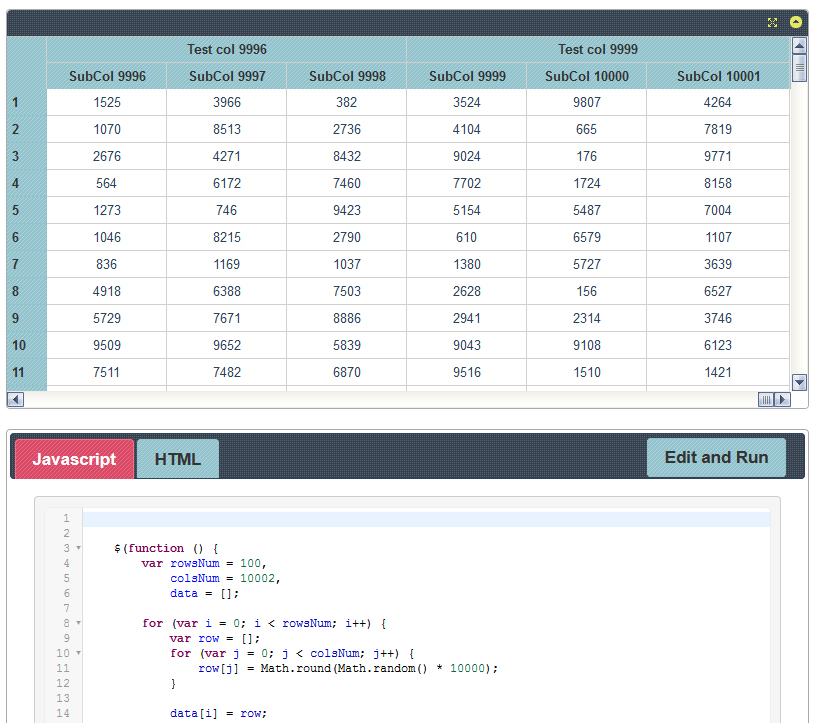Click the vertical scrollbar thumb
The image size is (815, 723).
tap(799, 68)
